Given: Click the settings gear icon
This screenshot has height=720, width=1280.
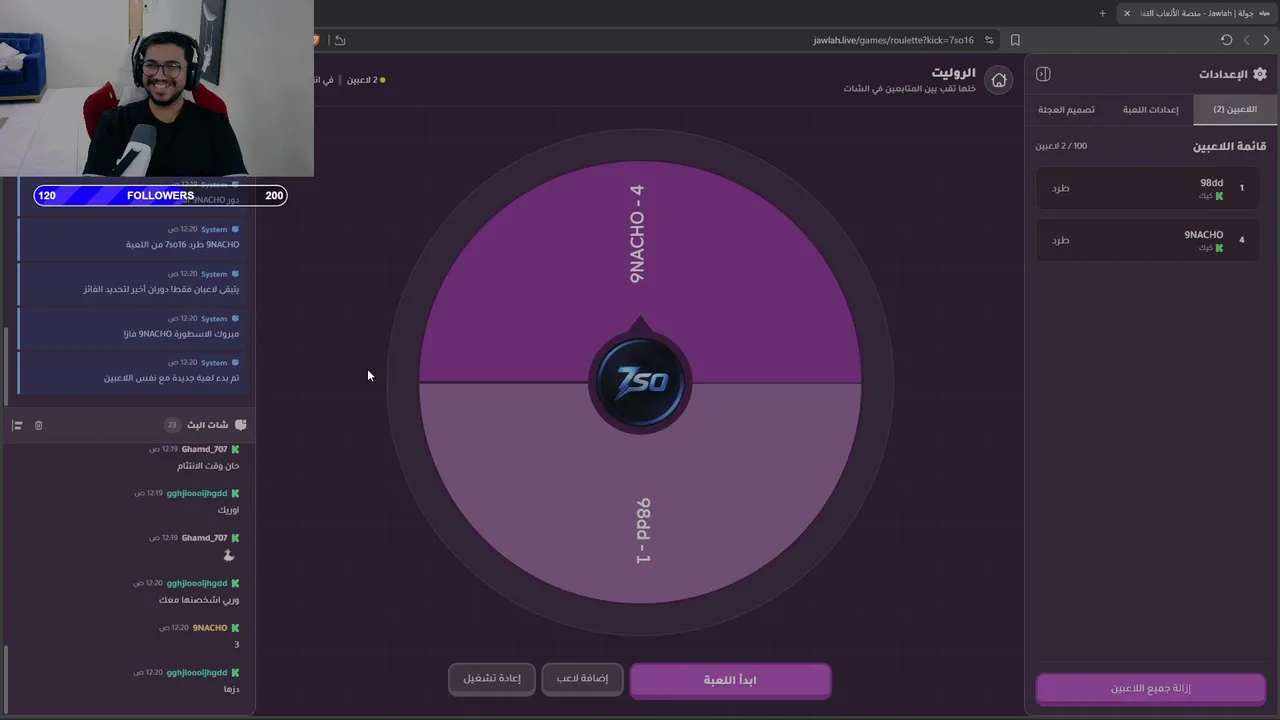Looking at the screenshot, I should [x=1259, y=74].
